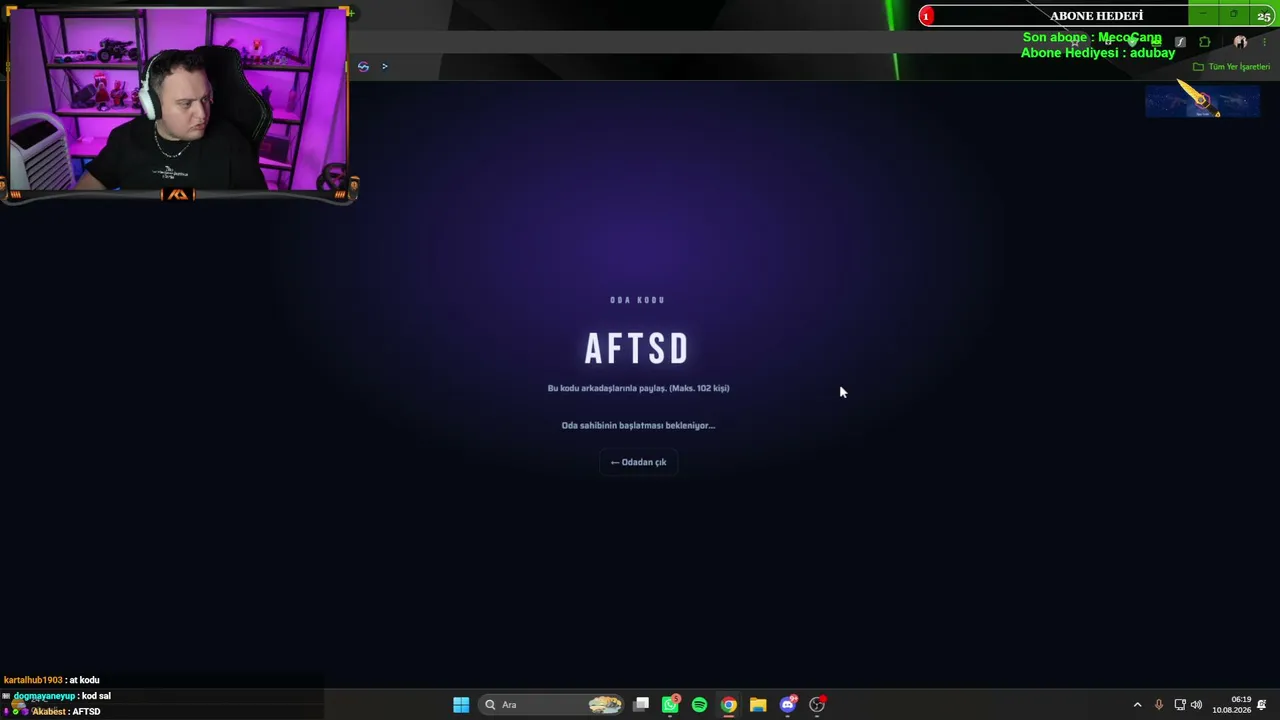Click the 'Odadan çık' leave room button
The width and height of the screenshot is (1280, 720).
tap(638, 462)
